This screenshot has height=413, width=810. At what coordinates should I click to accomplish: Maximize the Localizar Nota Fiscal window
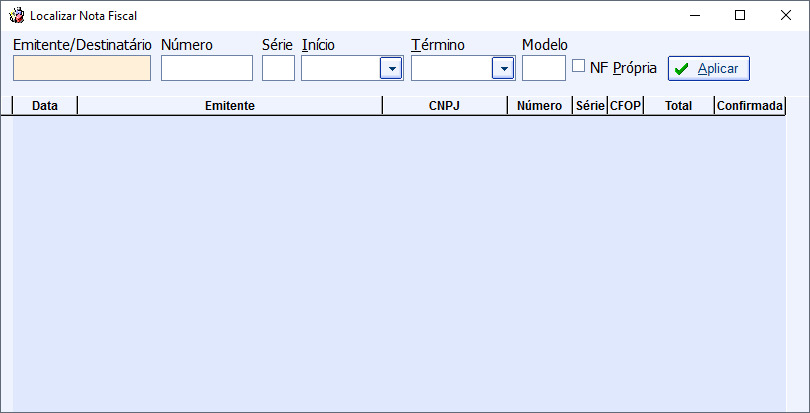740,16
